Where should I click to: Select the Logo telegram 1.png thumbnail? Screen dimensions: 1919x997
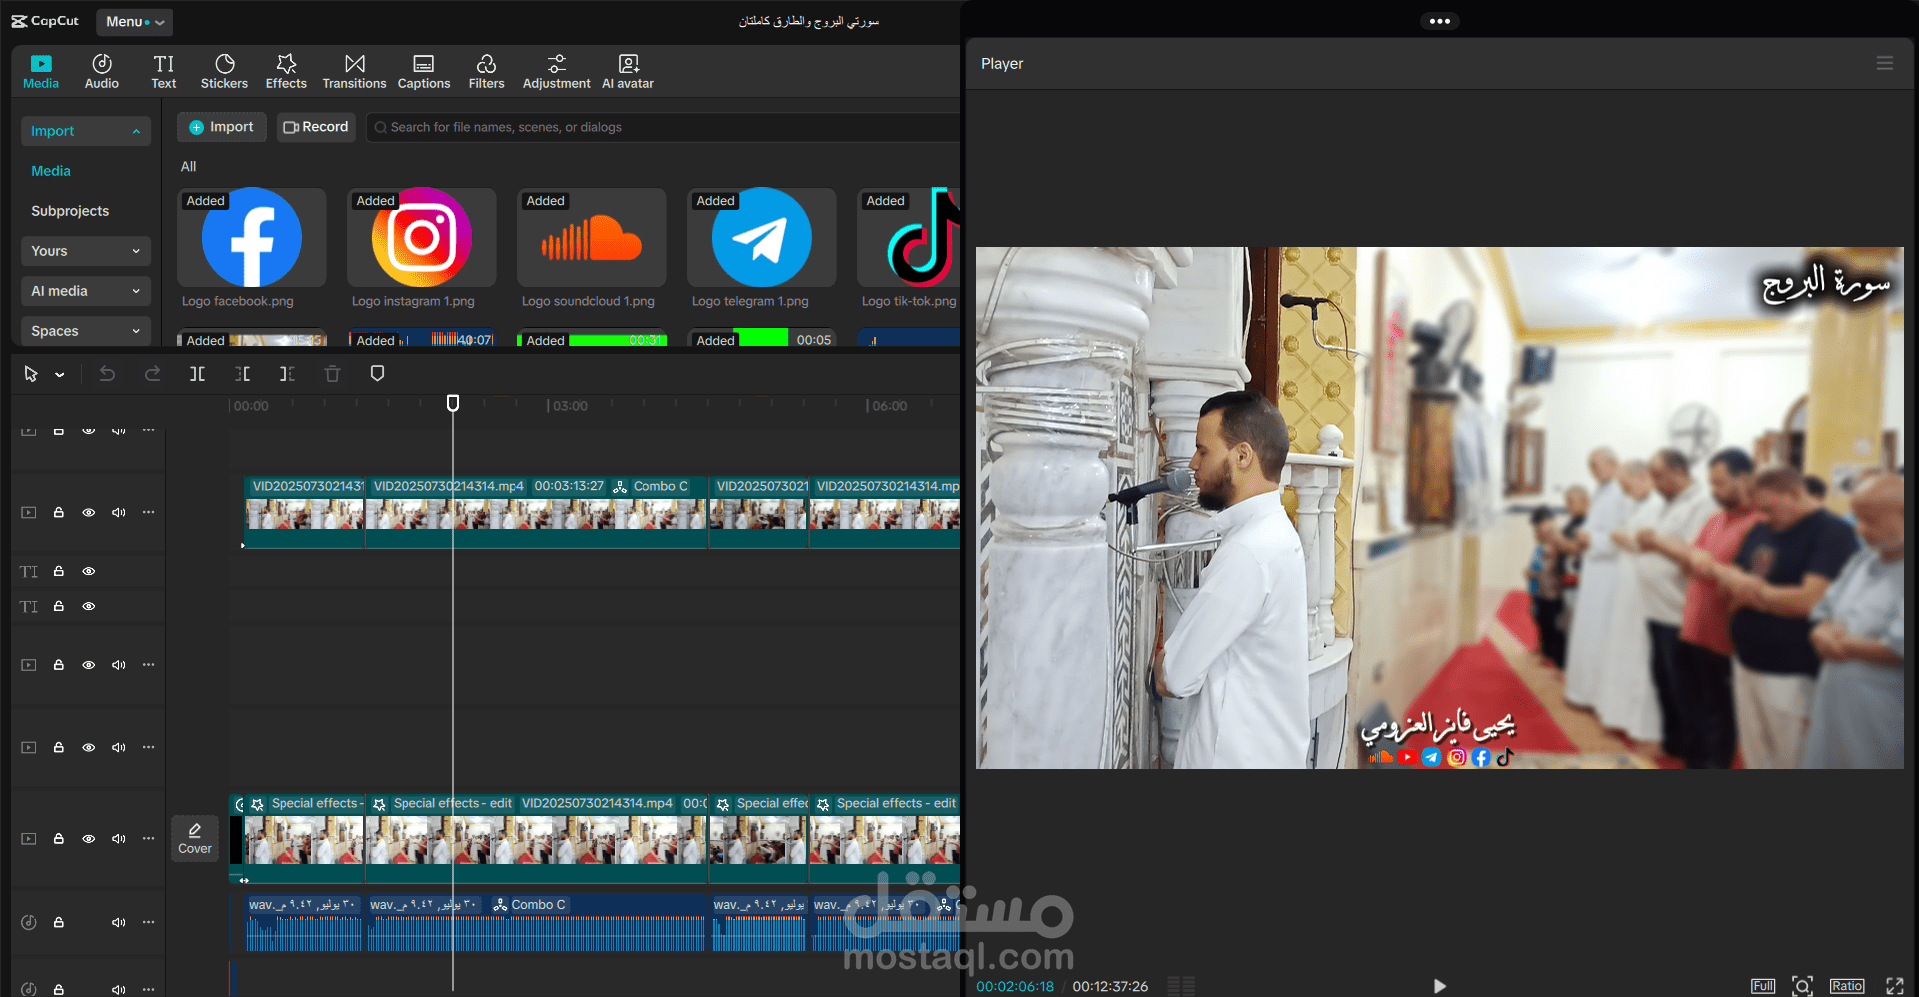[762, 238]
